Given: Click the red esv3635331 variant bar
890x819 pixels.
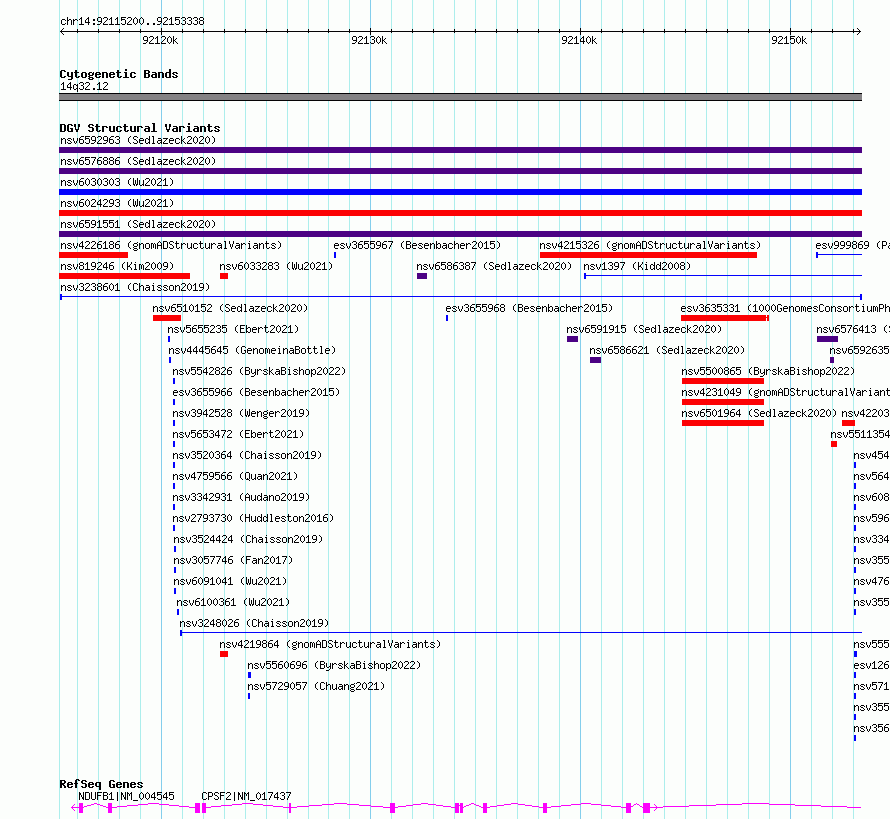Looking at the screenshot, I should point(725,318).
